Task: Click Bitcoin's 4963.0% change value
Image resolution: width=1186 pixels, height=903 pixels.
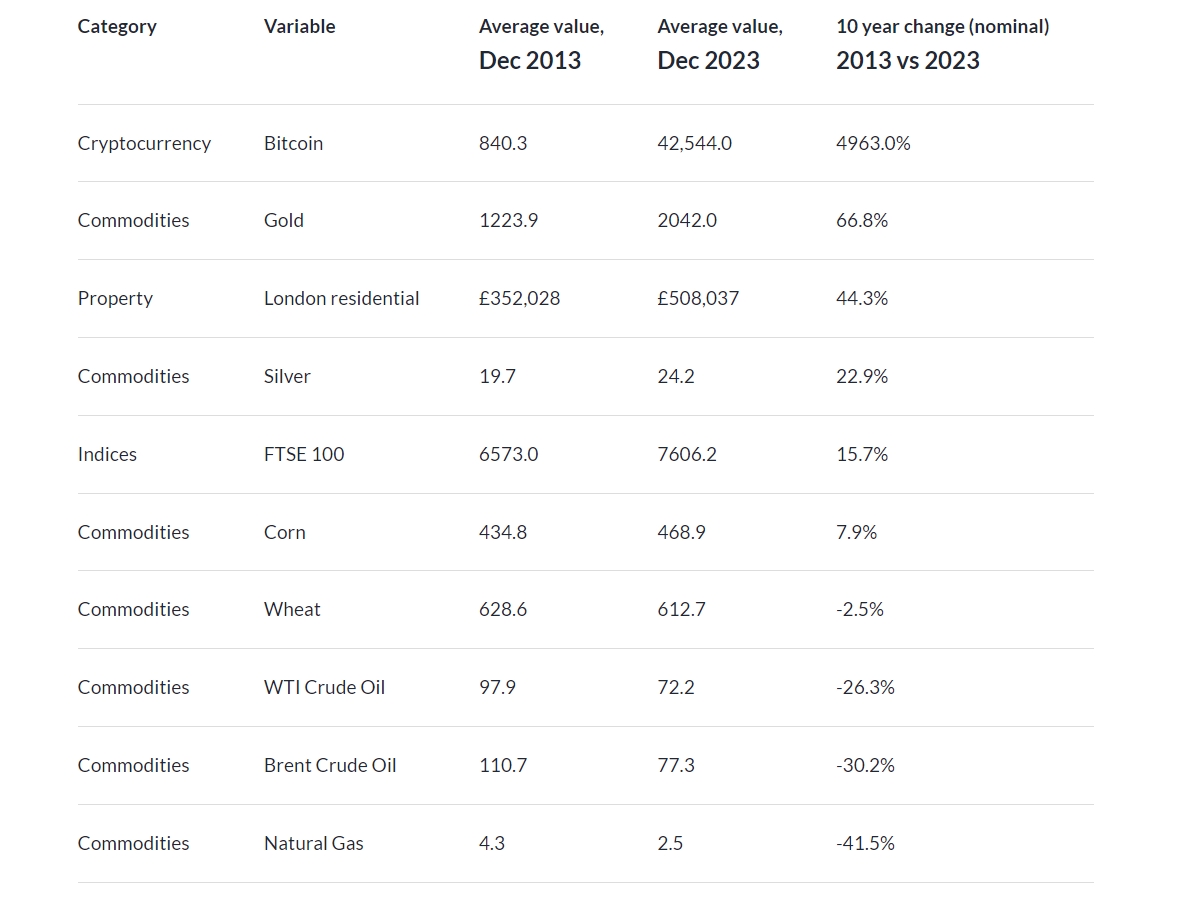Action: coord(873,143)
